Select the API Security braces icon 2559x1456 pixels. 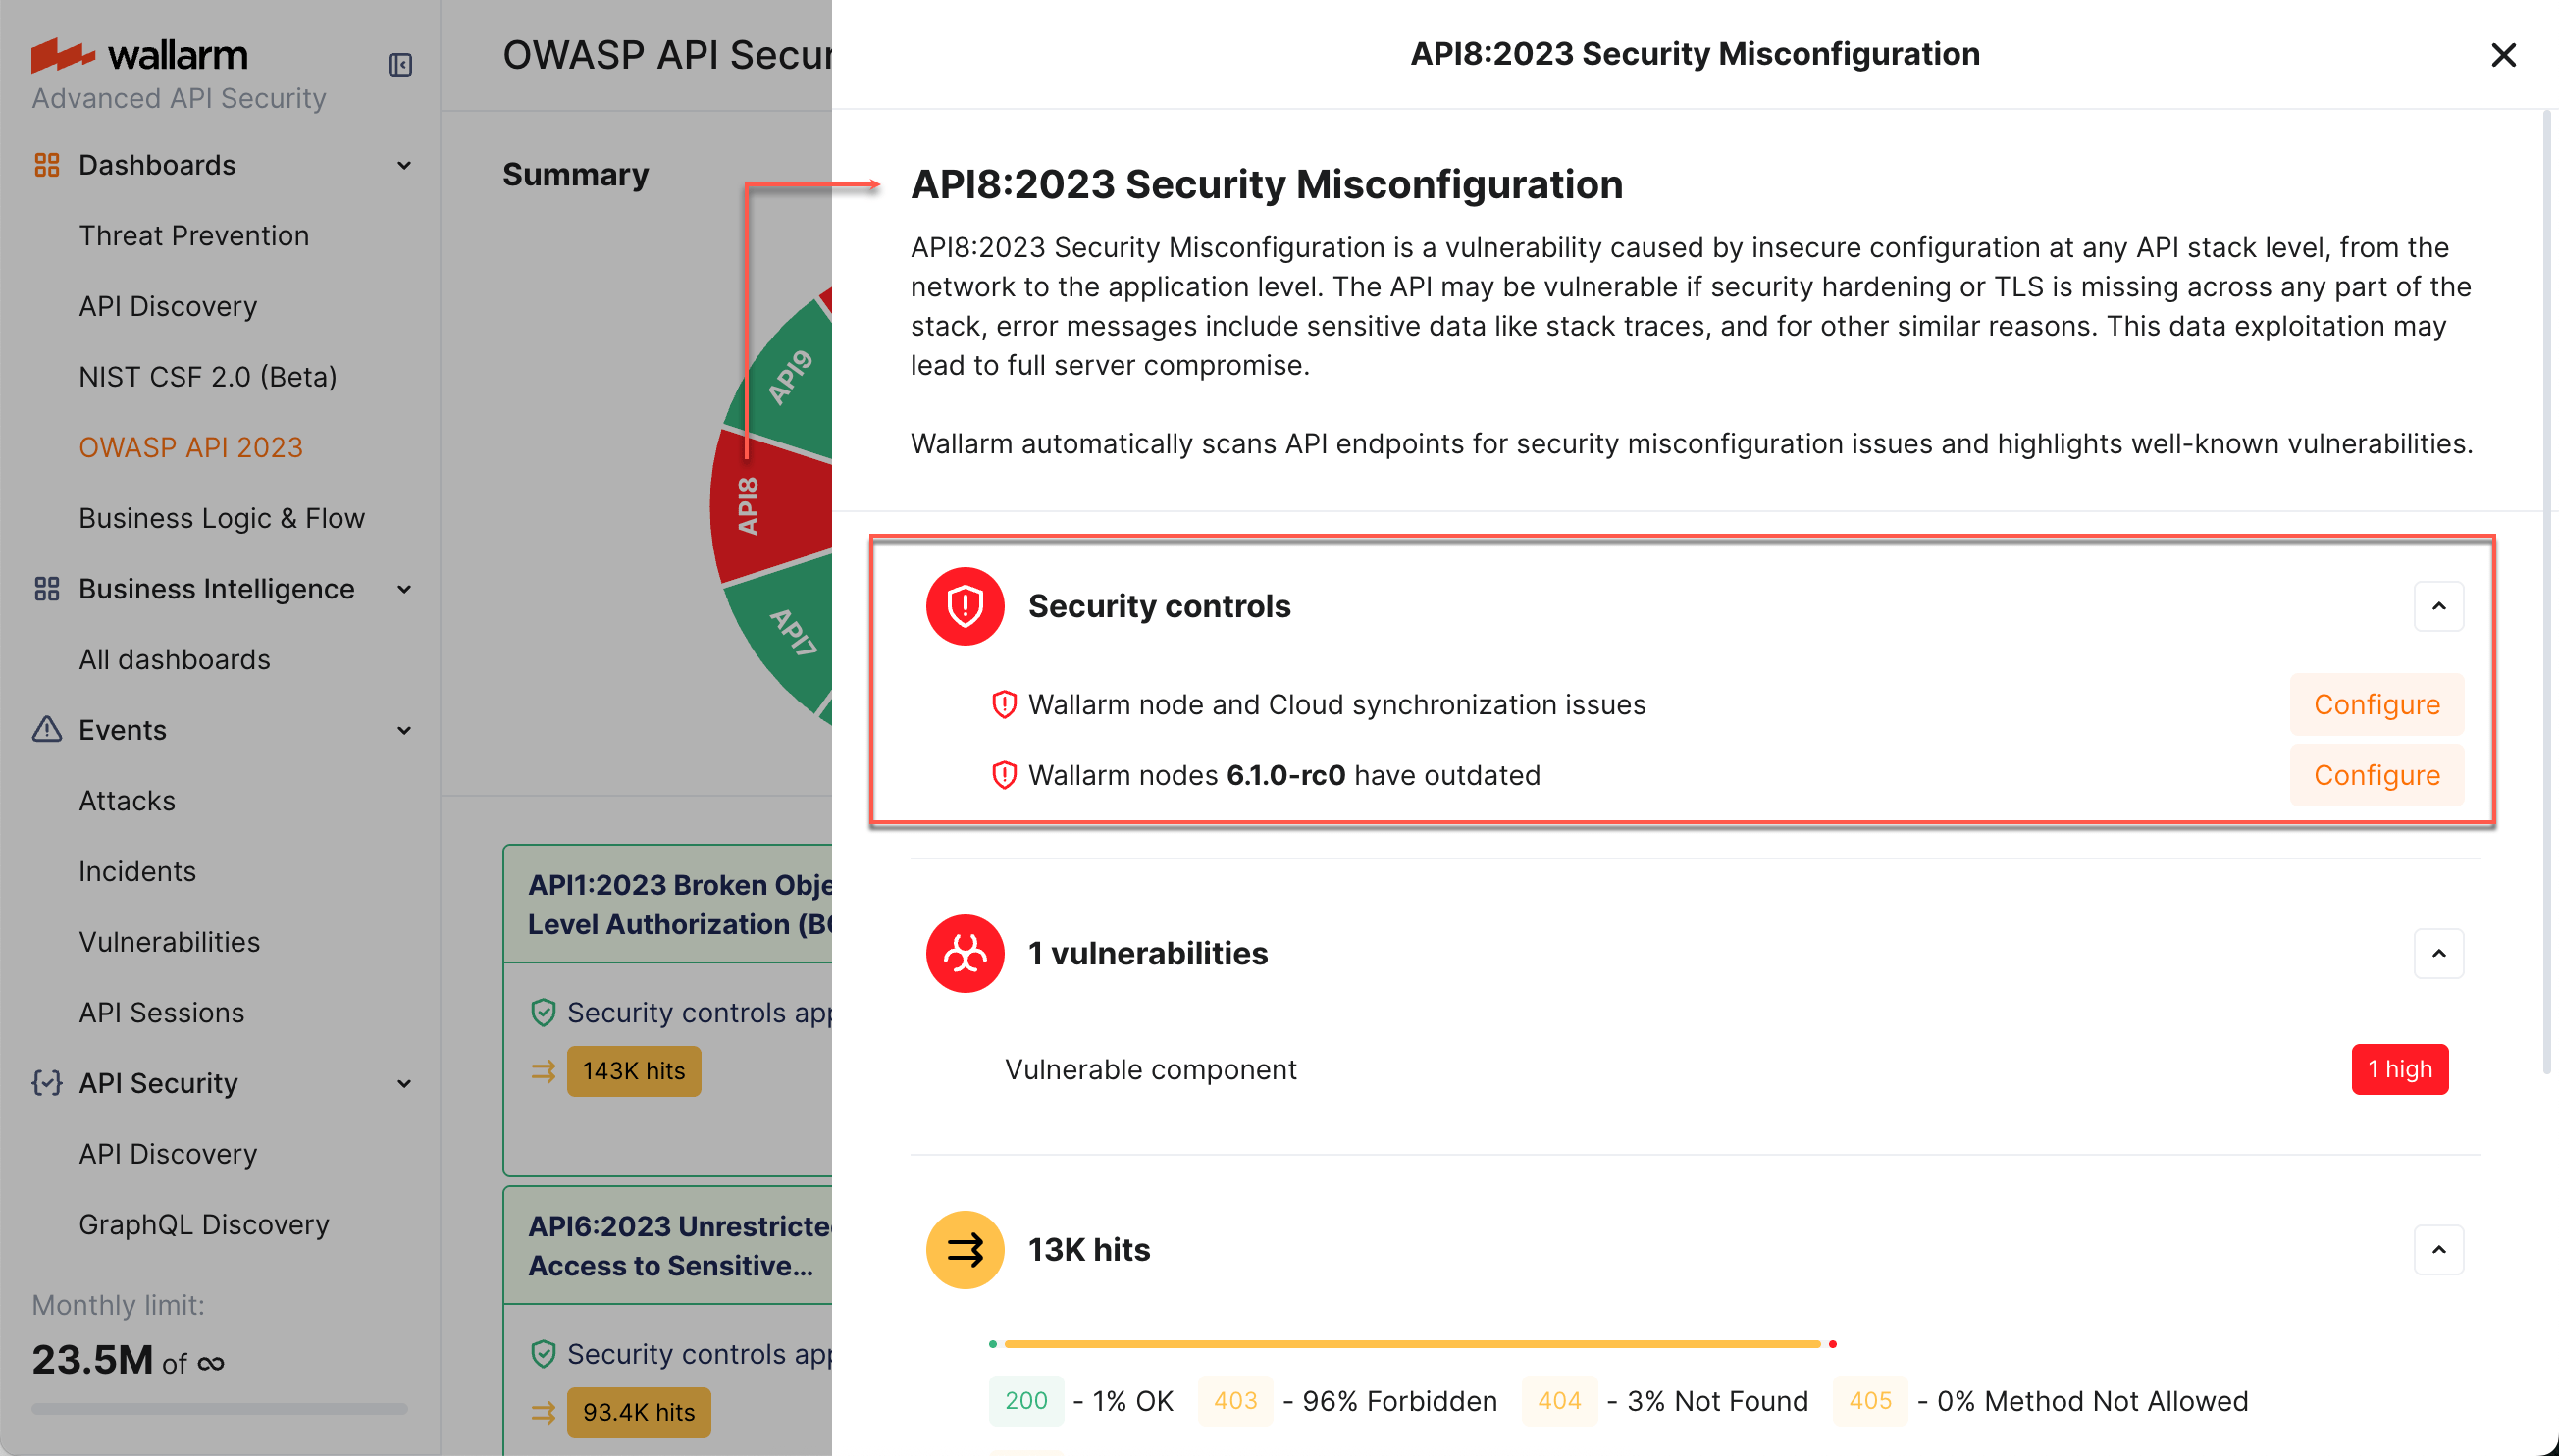[46, 1083]
